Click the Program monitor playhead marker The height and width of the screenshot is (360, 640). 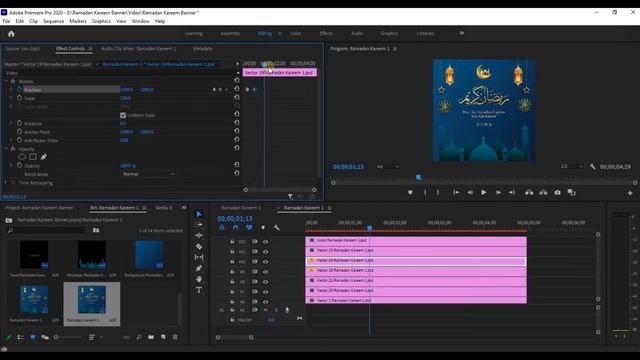tap(418, 177)
